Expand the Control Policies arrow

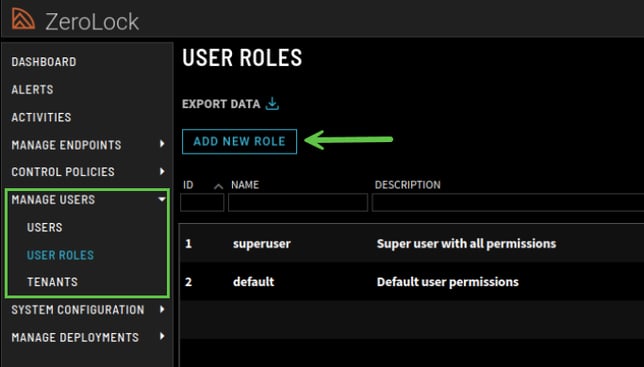click(162, 172)
